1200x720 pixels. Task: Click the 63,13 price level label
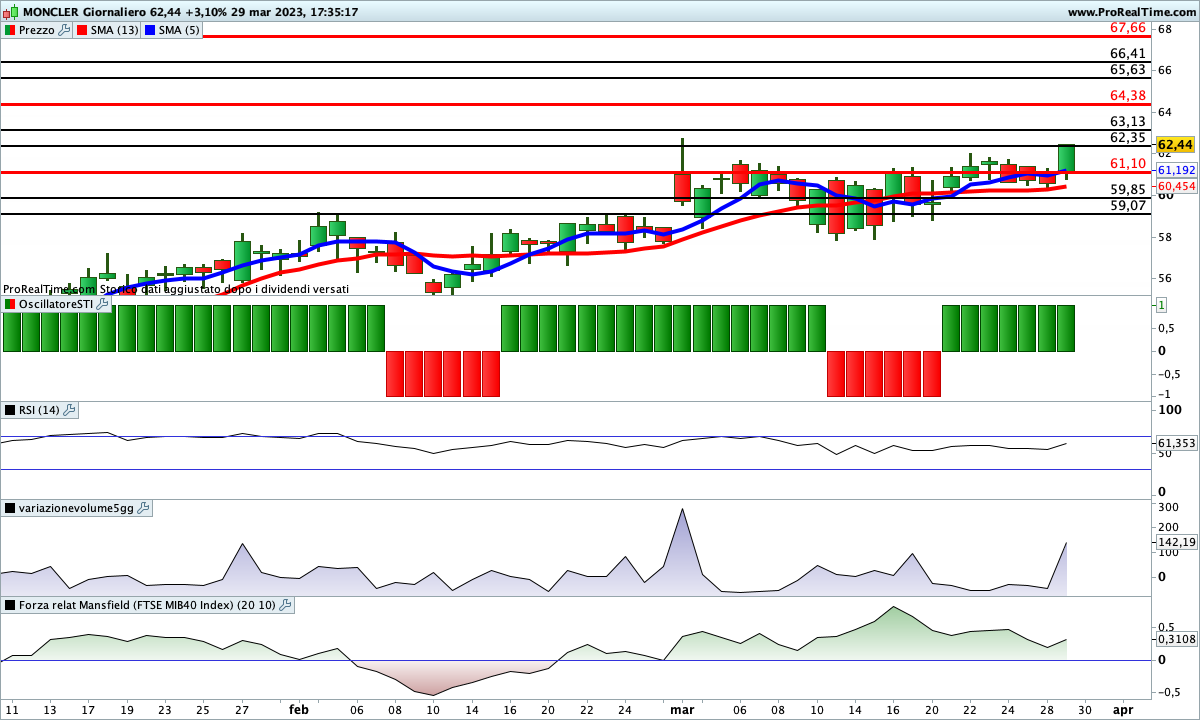(x=1128, y=121)
